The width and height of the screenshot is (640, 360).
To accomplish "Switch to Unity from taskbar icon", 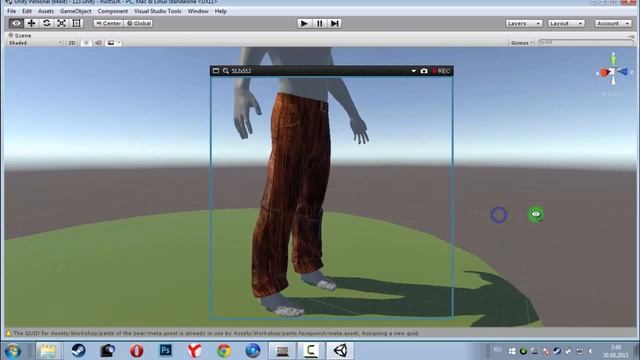I will point(340,351).
